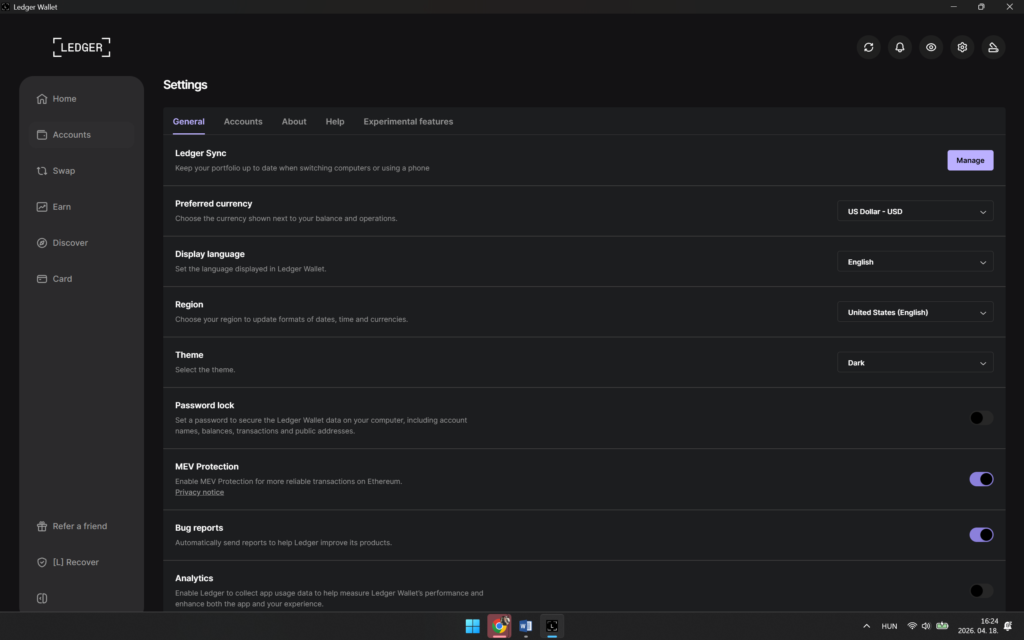Open the Windows Start menu

472,626
